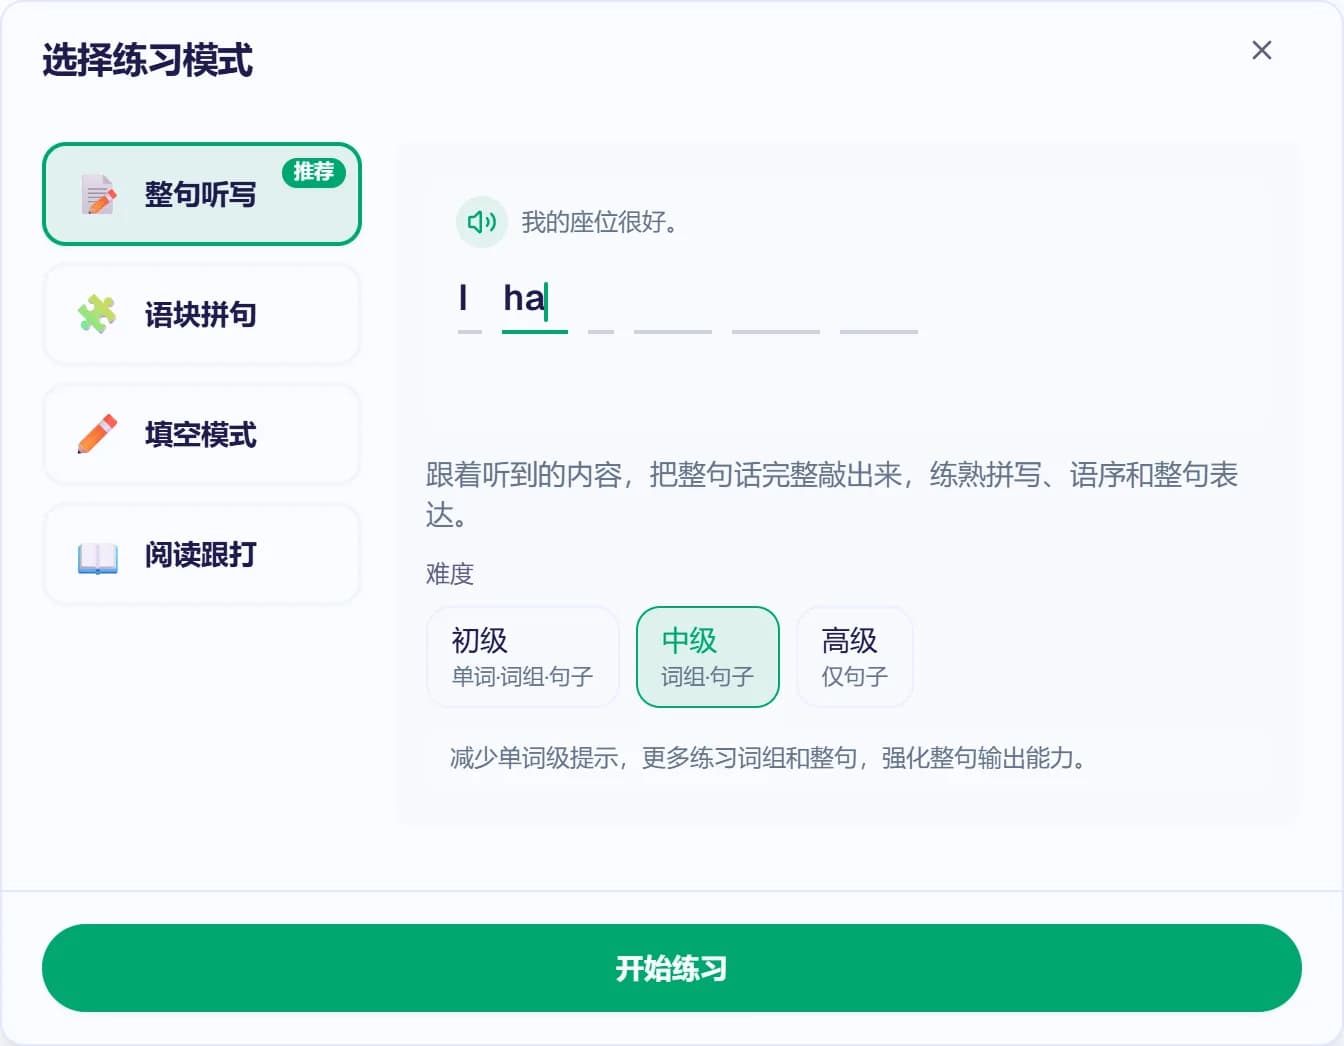Image resolution: width=1344 pixels, height=1046 pixels.
Task: Click the first word 'I' in the sentence
Action: click(x=463, y=298)
